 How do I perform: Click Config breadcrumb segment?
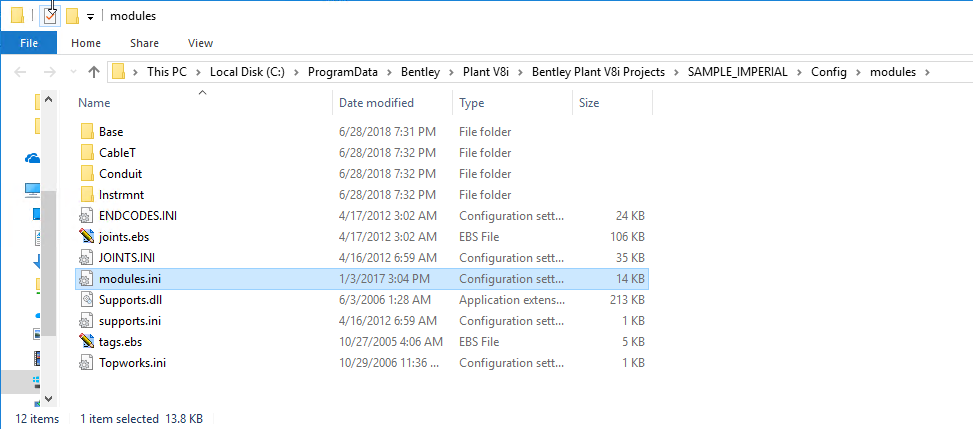click(829, 72)
